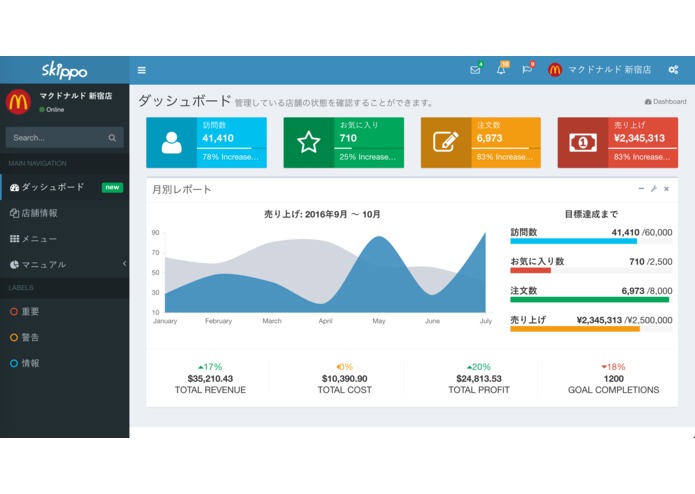The width and height of the screenshot is (695, 494).
Task: Click the 注文数 green progress bar
Action: 591,300
